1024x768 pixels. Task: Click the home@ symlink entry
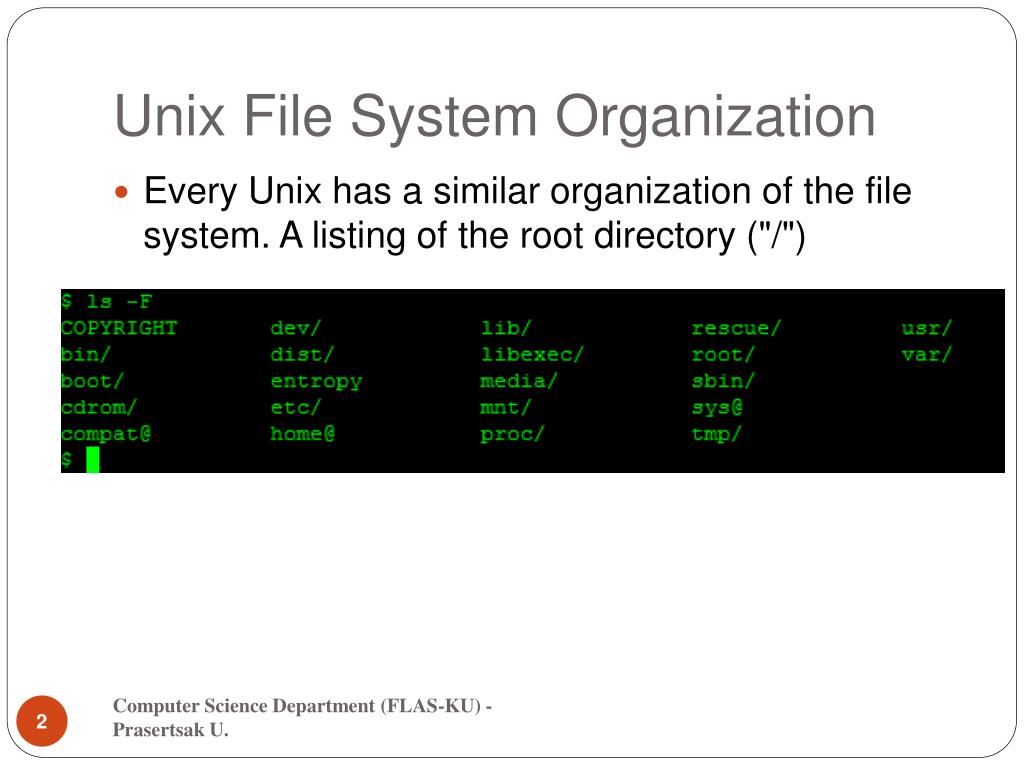click(302, 434)
